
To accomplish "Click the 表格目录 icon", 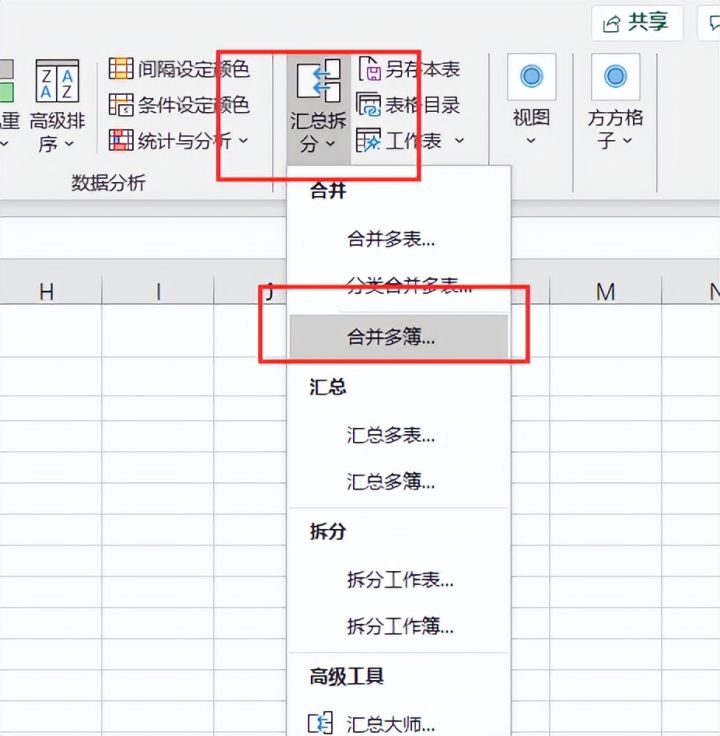I will [368, 104].
